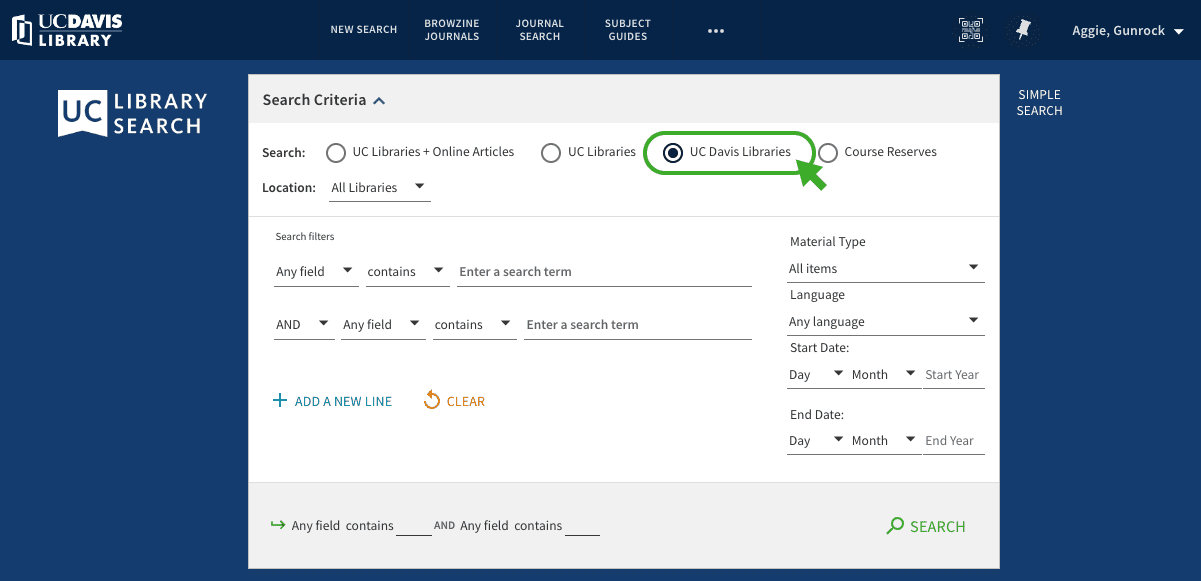1201x581 pixels.
Task: Click the circular arrow Clear icon
Action: tap(432, 401)
